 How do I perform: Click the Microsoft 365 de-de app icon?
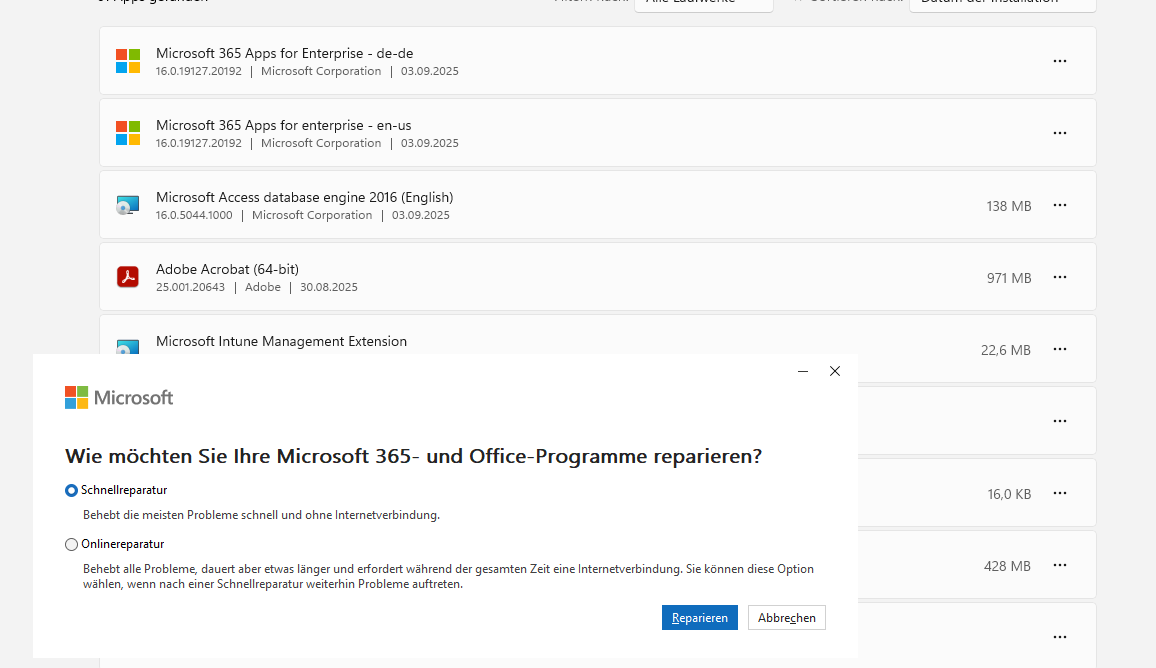[128, 61]
